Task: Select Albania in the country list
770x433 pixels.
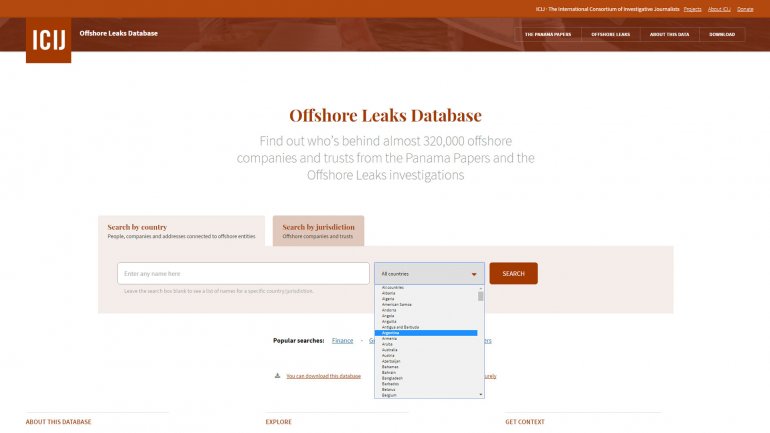Action: pyautogui.click(x=426, y=293)
